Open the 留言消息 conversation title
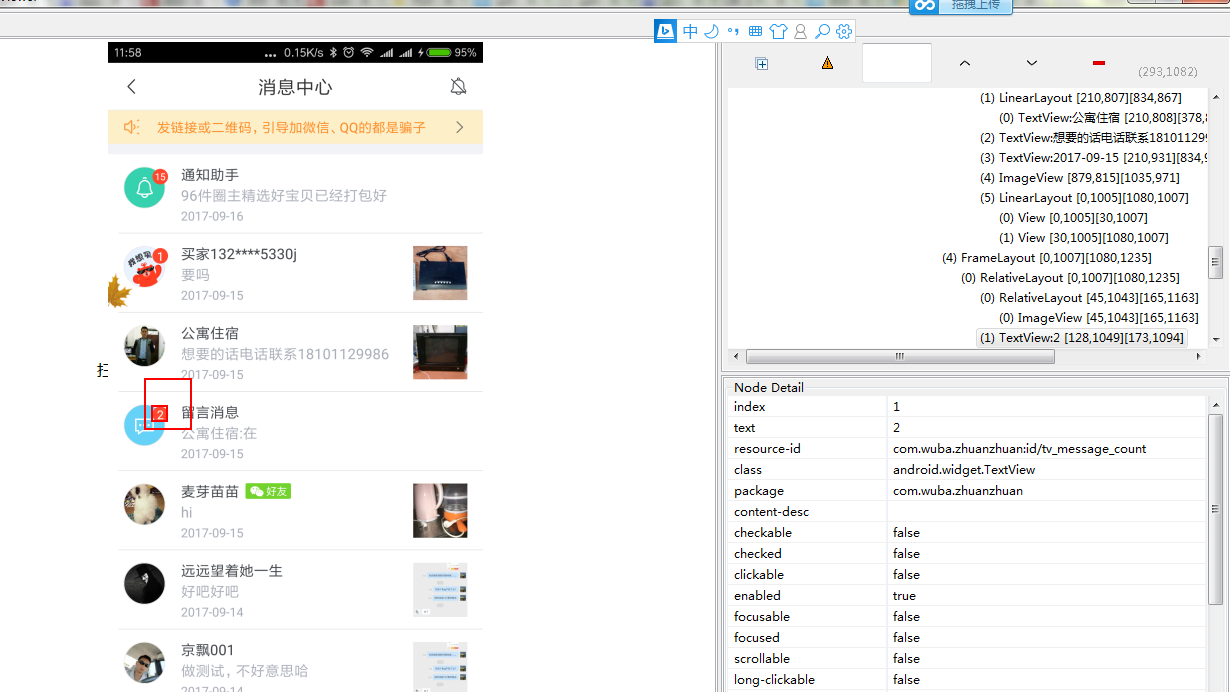 (210, 412)
